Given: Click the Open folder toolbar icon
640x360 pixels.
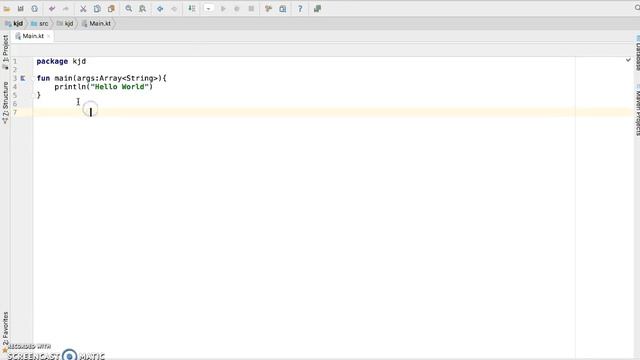Looking at the screenshot, I should (7, 9).
